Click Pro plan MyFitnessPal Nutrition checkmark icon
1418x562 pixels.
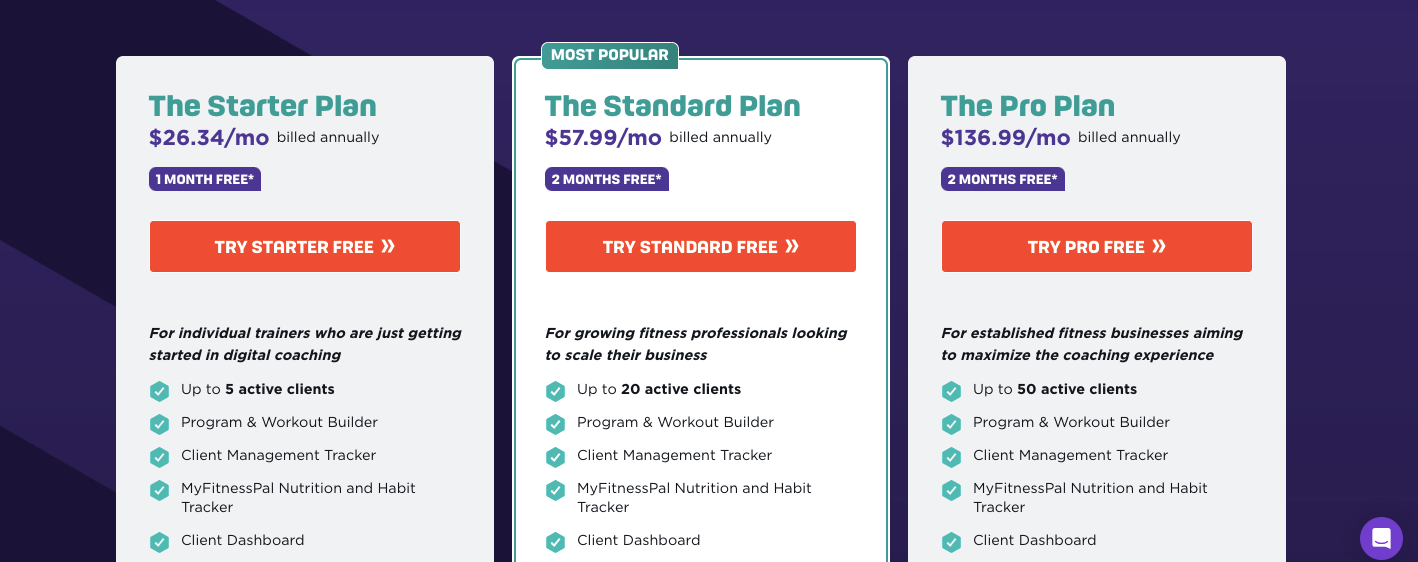click(951, 490)
